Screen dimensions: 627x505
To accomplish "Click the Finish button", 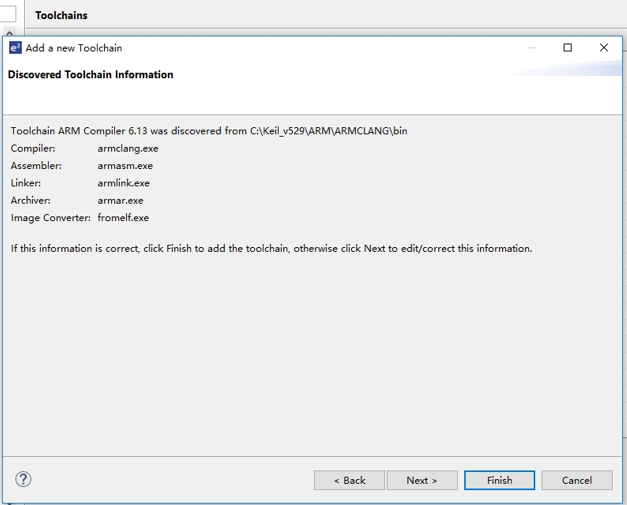I will tap(499, 480).
